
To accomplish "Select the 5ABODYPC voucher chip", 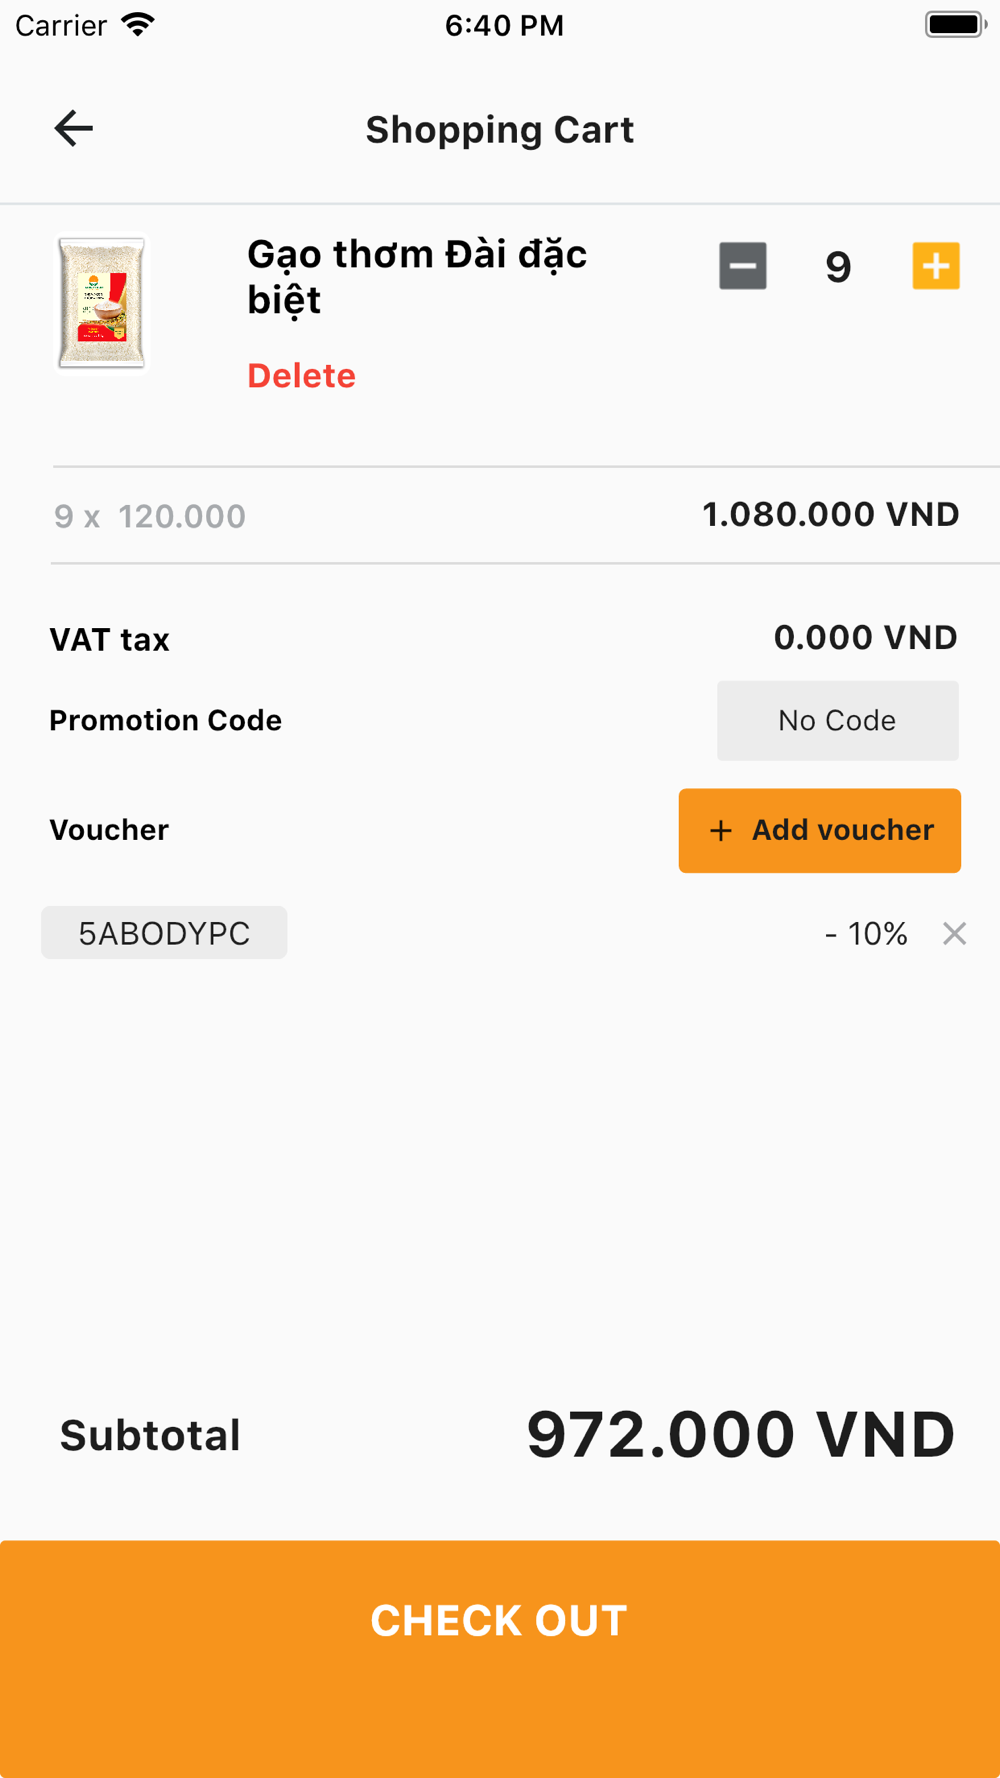I will [164, 933].
